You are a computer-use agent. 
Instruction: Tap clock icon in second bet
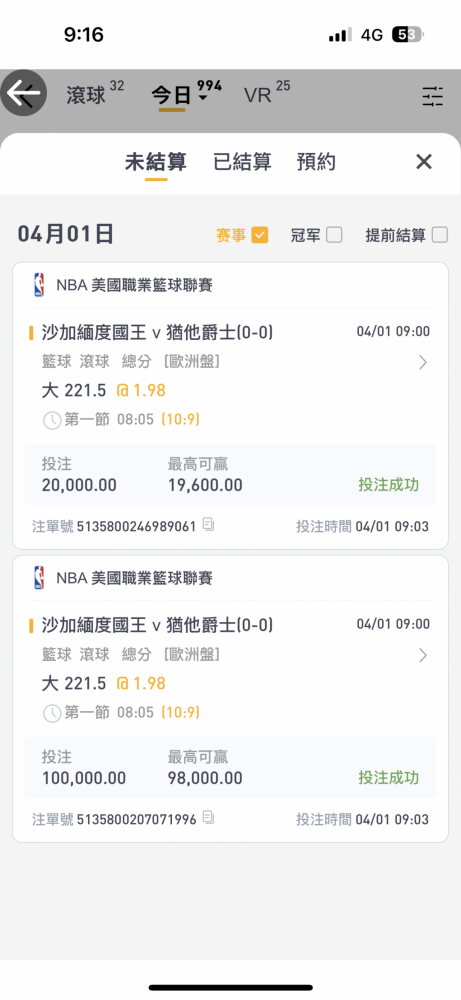[52, 712]
